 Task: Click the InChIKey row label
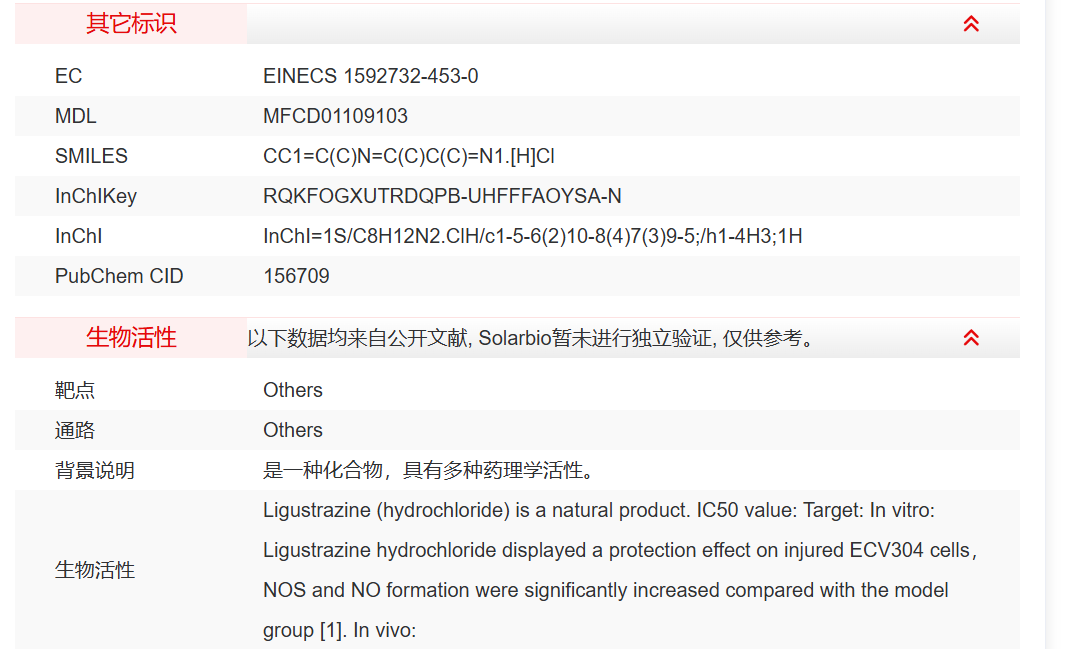[x=95, y=196]
